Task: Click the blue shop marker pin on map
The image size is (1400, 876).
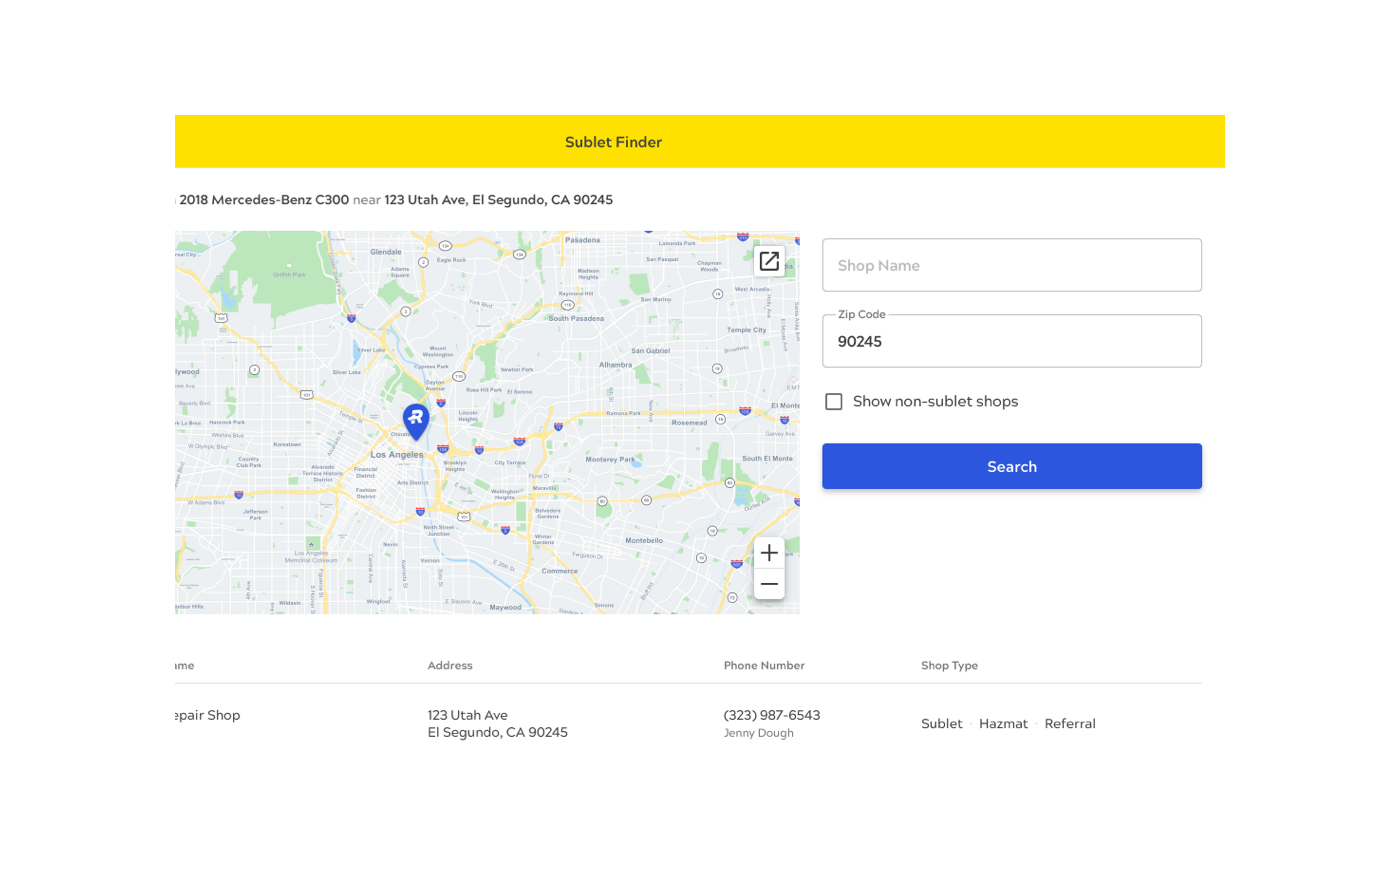Action: [x=416, y=420]
